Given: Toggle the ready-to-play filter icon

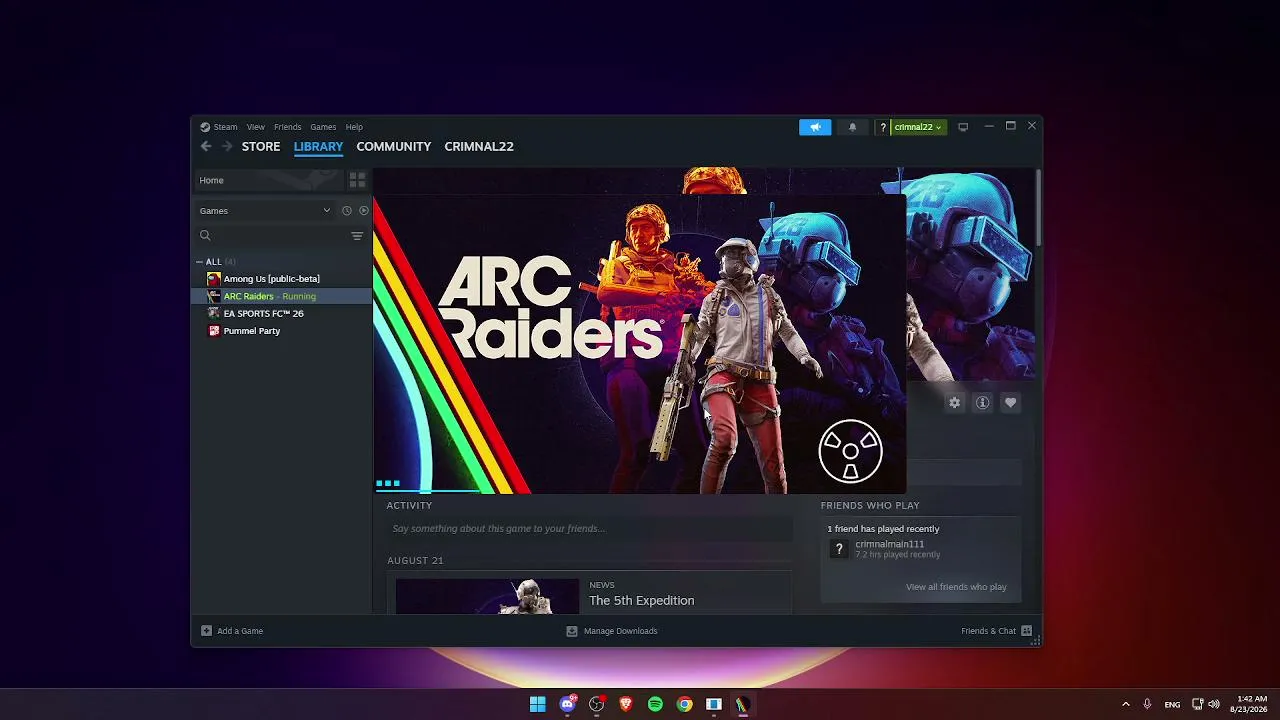Looking at the screenshot, I should [x=364, y=211].
